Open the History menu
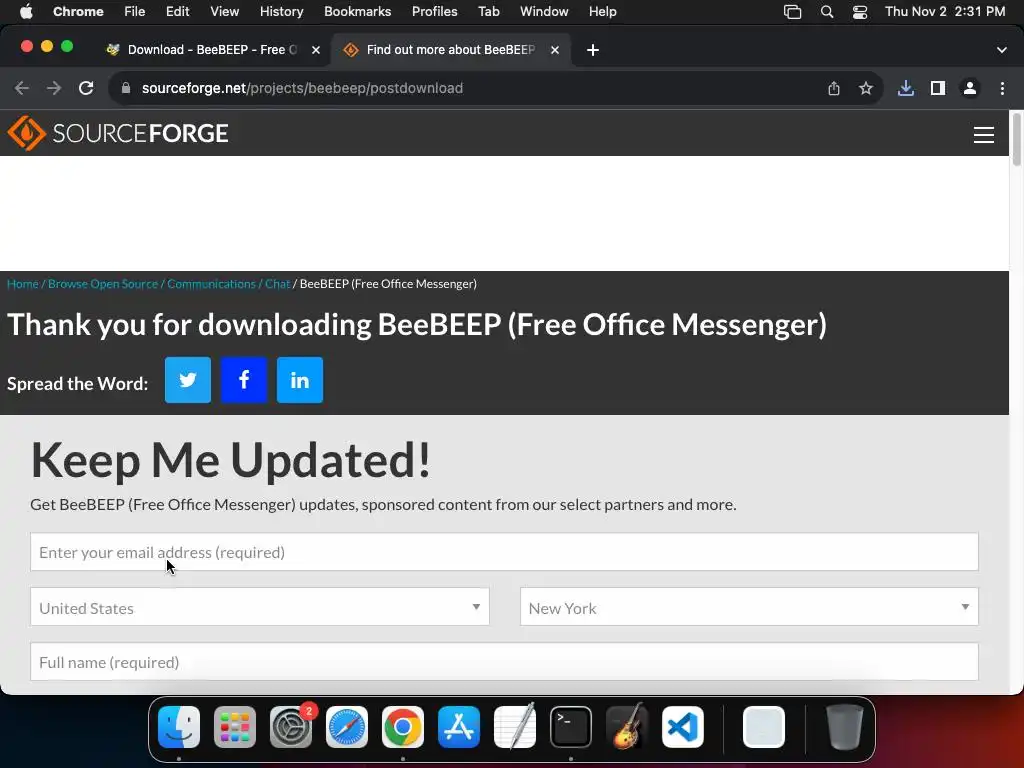 point(281,12)
